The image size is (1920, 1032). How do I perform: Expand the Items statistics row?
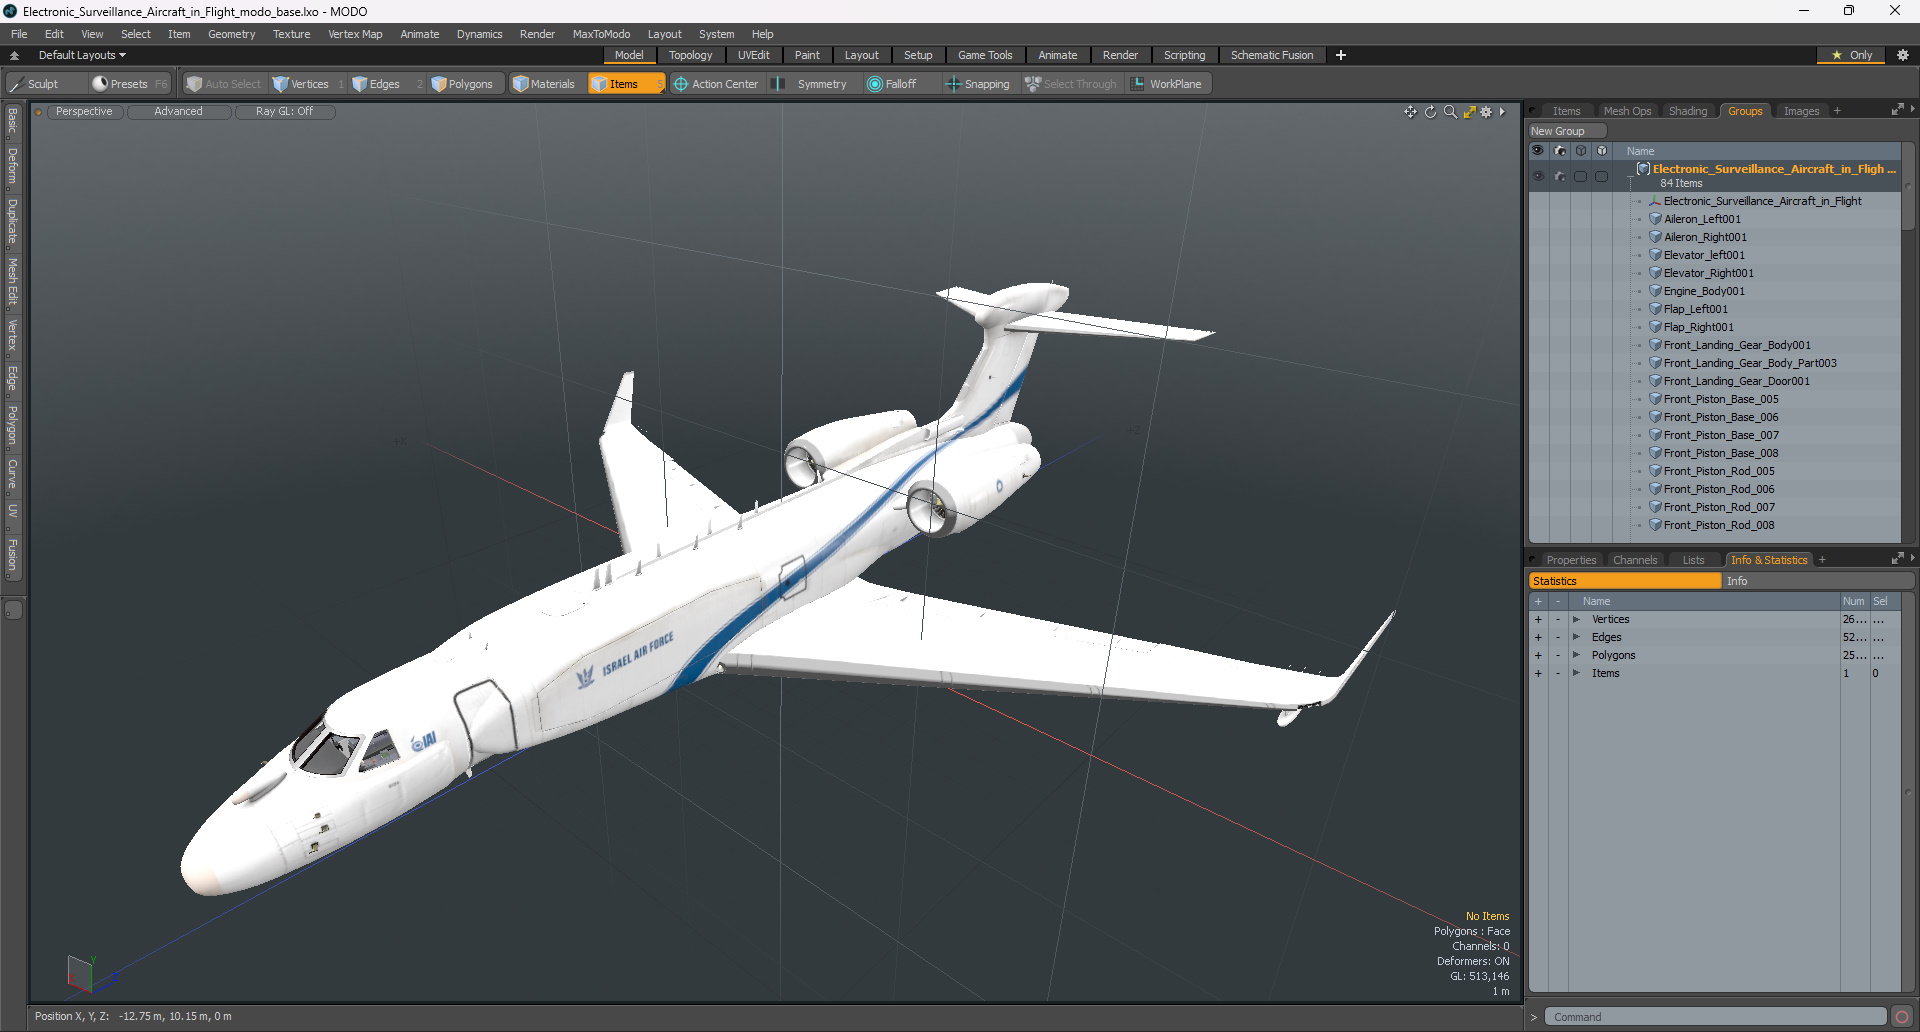tap(1577, 674)
